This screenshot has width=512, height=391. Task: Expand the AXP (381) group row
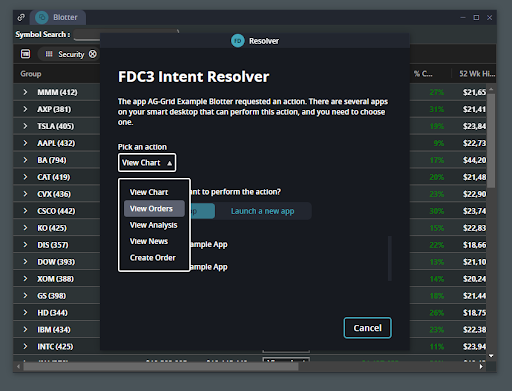pyautogui.click(x=25, y=109)
